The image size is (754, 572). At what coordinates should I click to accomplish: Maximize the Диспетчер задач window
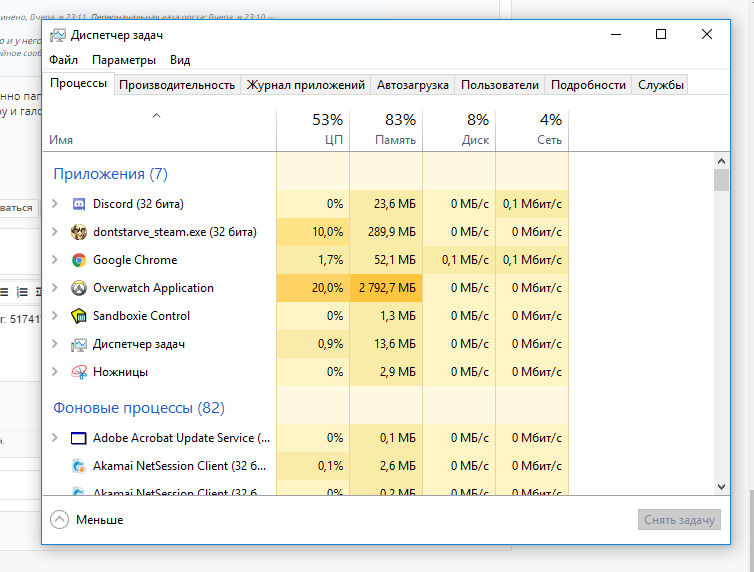661,34
